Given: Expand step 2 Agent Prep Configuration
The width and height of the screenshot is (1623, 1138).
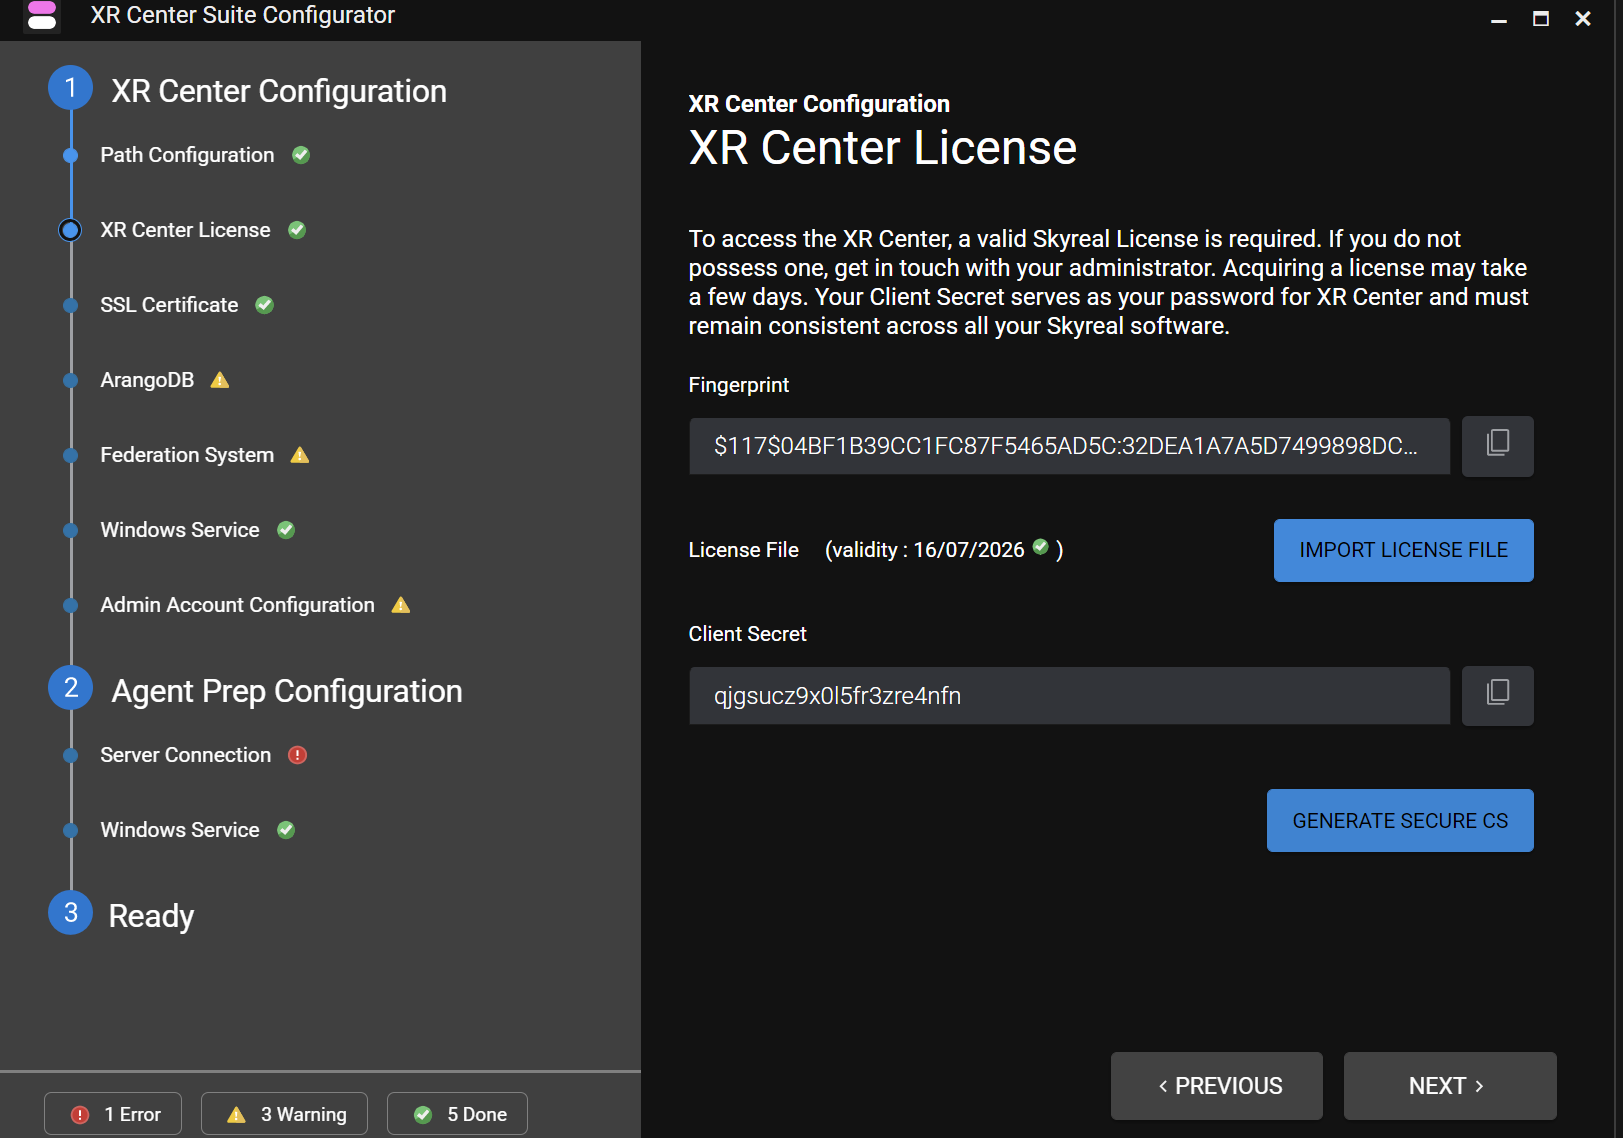Looking at the screenshot, I should point(286,691).
